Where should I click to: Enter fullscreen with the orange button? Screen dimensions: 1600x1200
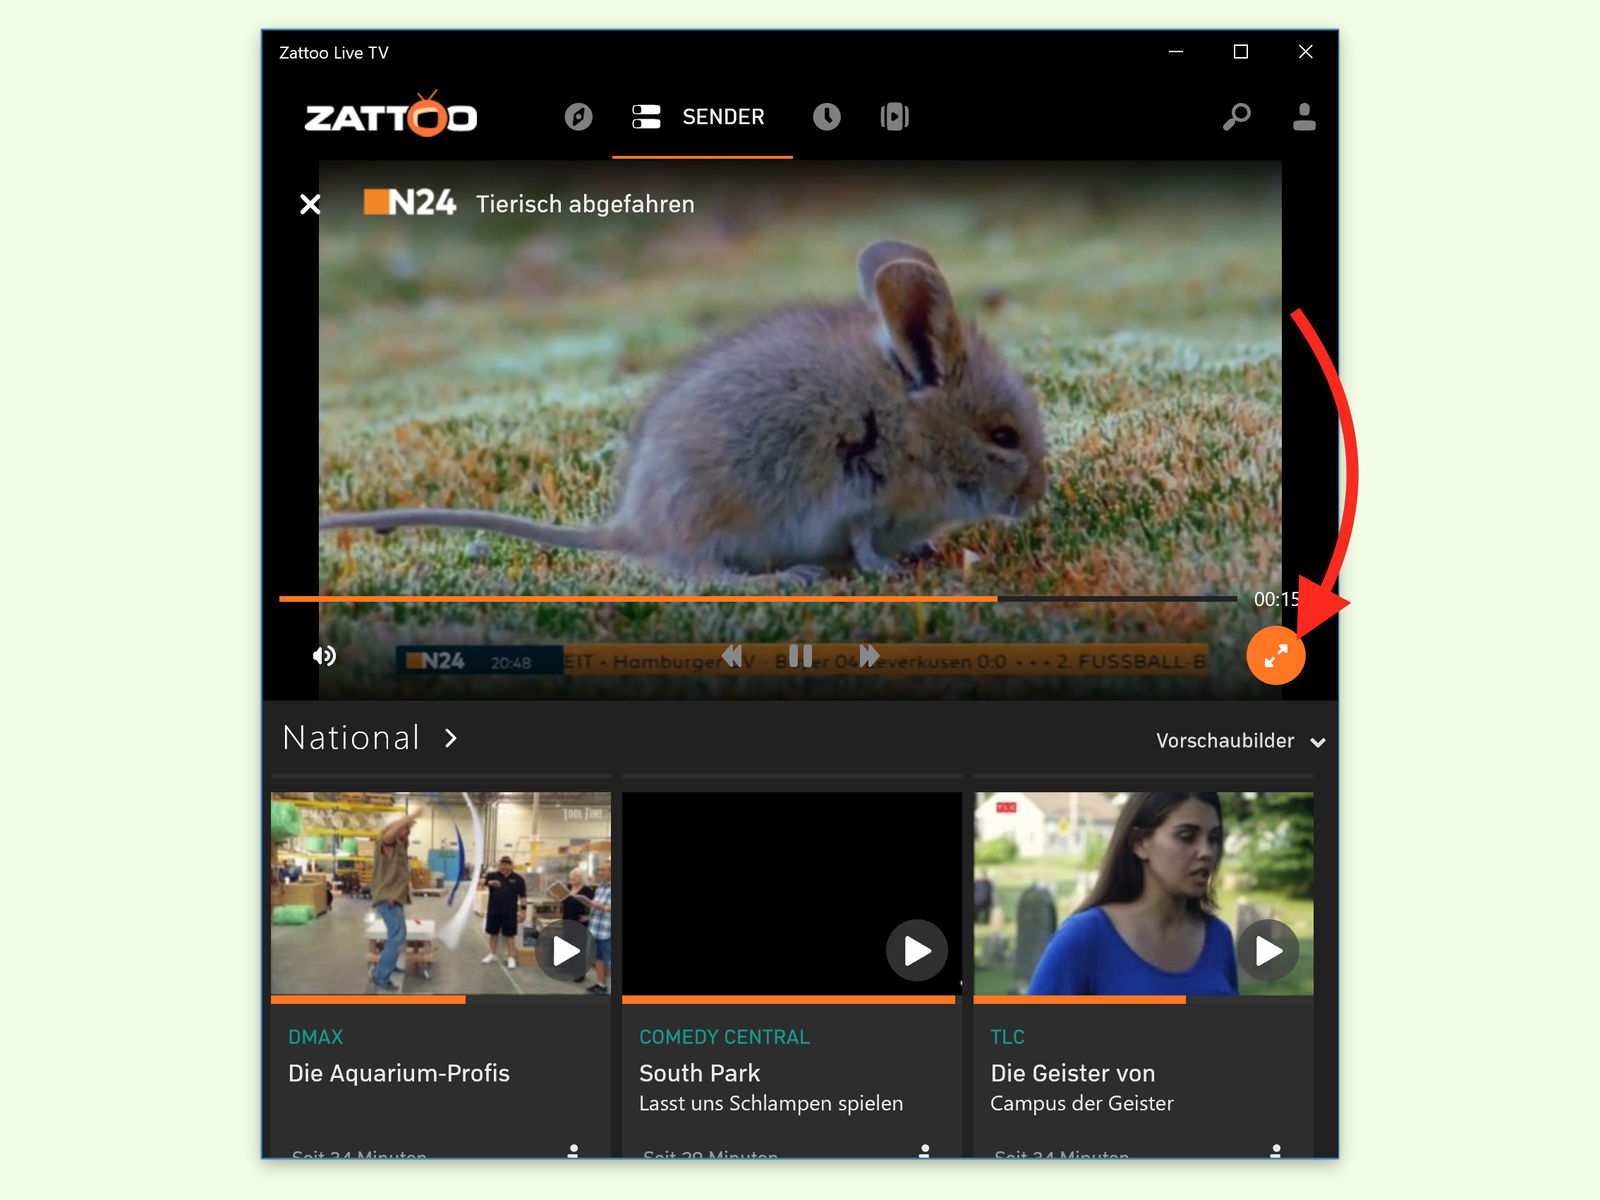(x=1276, y=656)
